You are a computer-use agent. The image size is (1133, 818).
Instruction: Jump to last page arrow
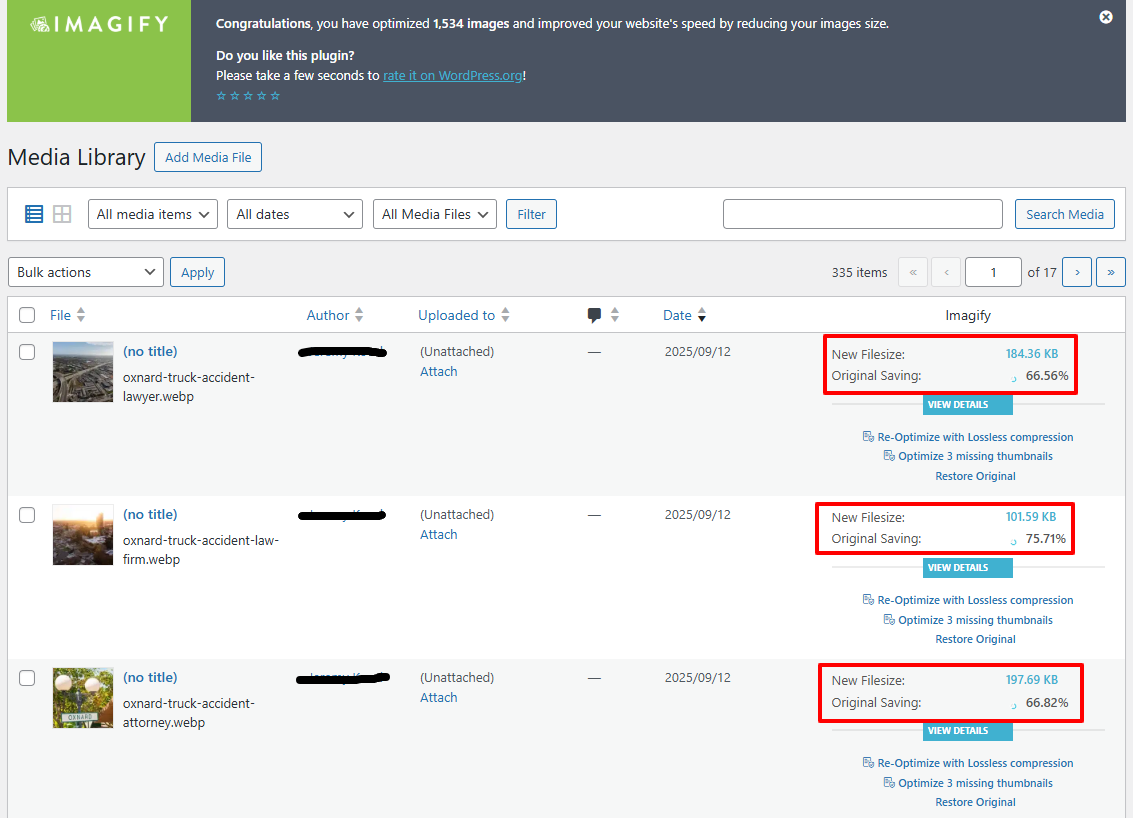(1111, 272)
